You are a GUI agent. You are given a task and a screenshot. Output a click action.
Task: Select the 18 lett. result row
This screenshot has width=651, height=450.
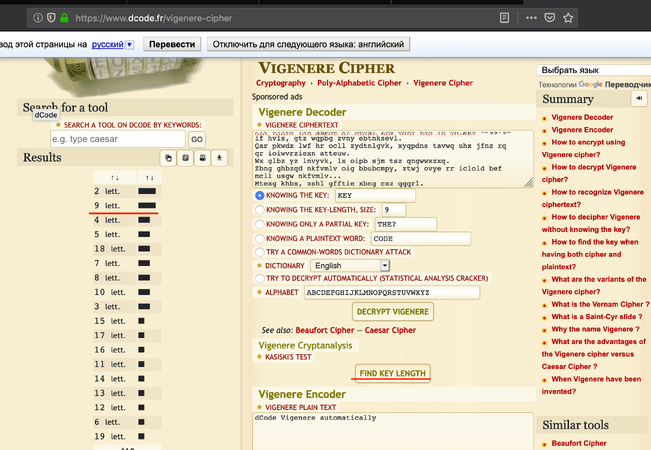tap(127, 249)
